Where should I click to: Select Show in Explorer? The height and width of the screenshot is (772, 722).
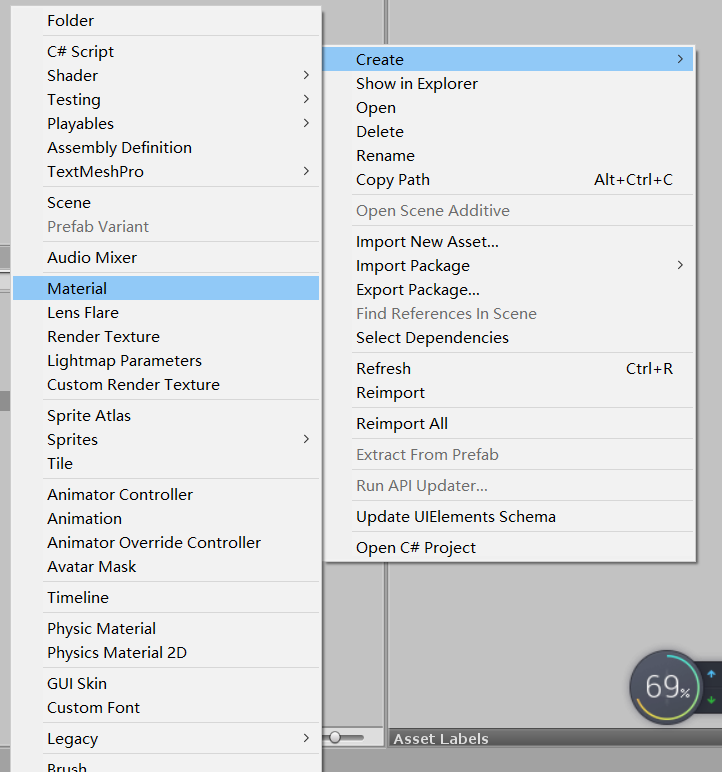click(x=509, y=84)
